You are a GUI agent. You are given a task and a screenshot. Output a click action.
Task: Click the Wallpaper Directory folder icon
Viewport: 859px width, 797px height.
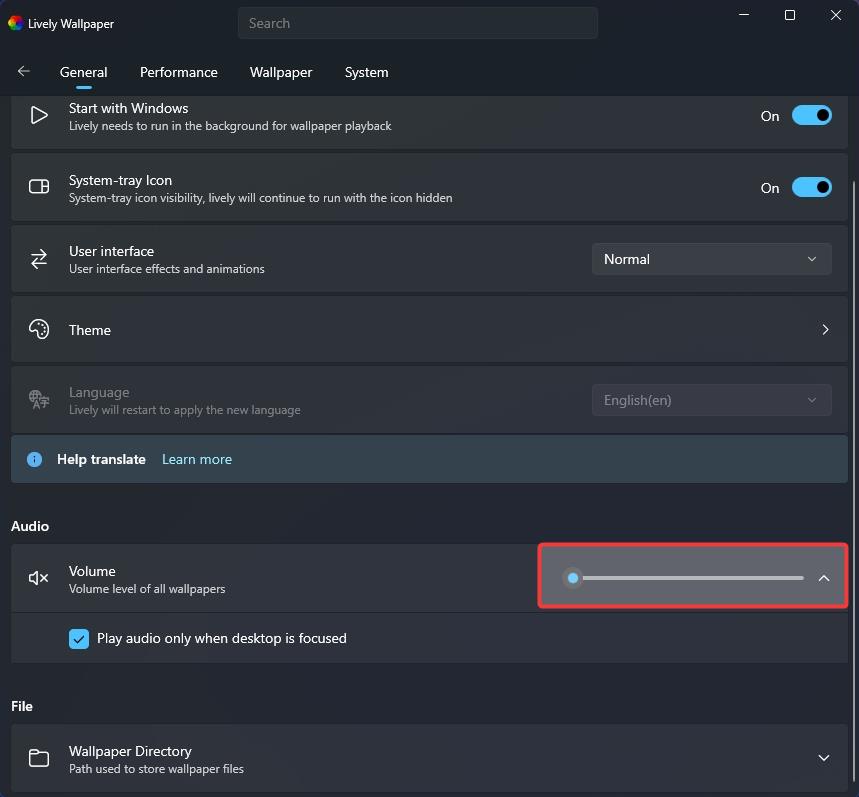coord(39,758)
